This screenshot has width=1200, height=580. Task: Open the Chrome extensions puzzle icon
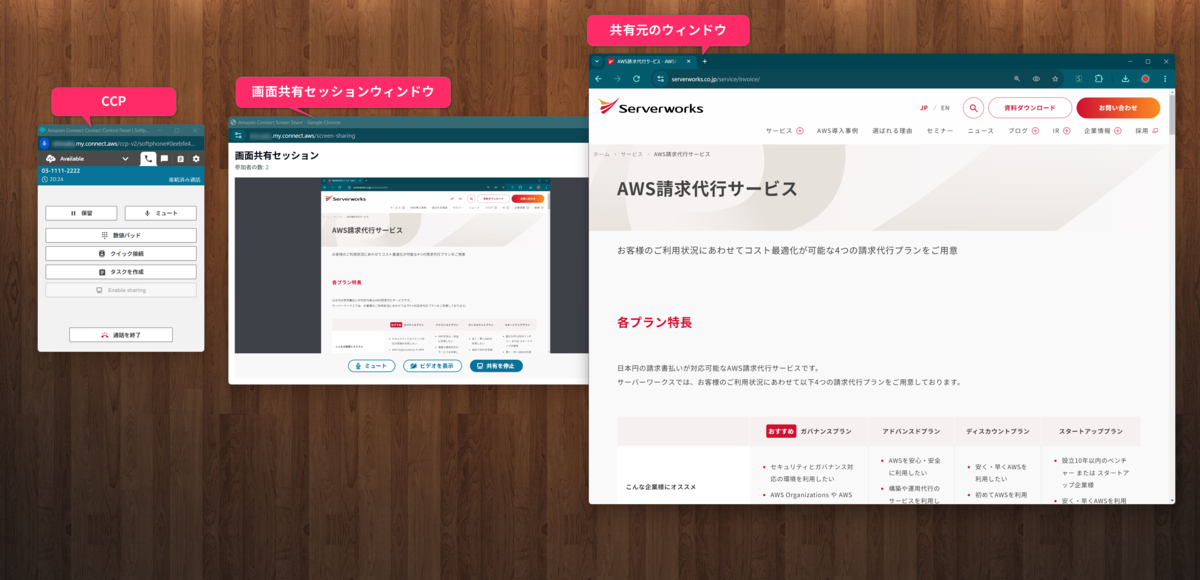pos(1098,78)
